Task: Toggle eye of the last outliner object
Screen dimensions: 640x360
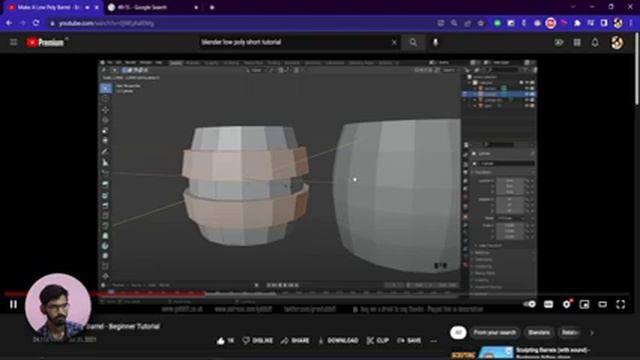Action: point(527,106)
